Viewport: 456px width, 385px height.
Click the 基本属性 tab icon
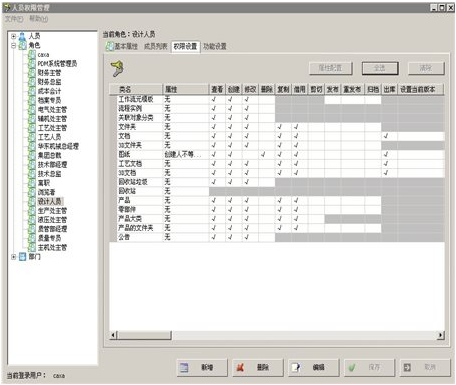tap(109, 46)
